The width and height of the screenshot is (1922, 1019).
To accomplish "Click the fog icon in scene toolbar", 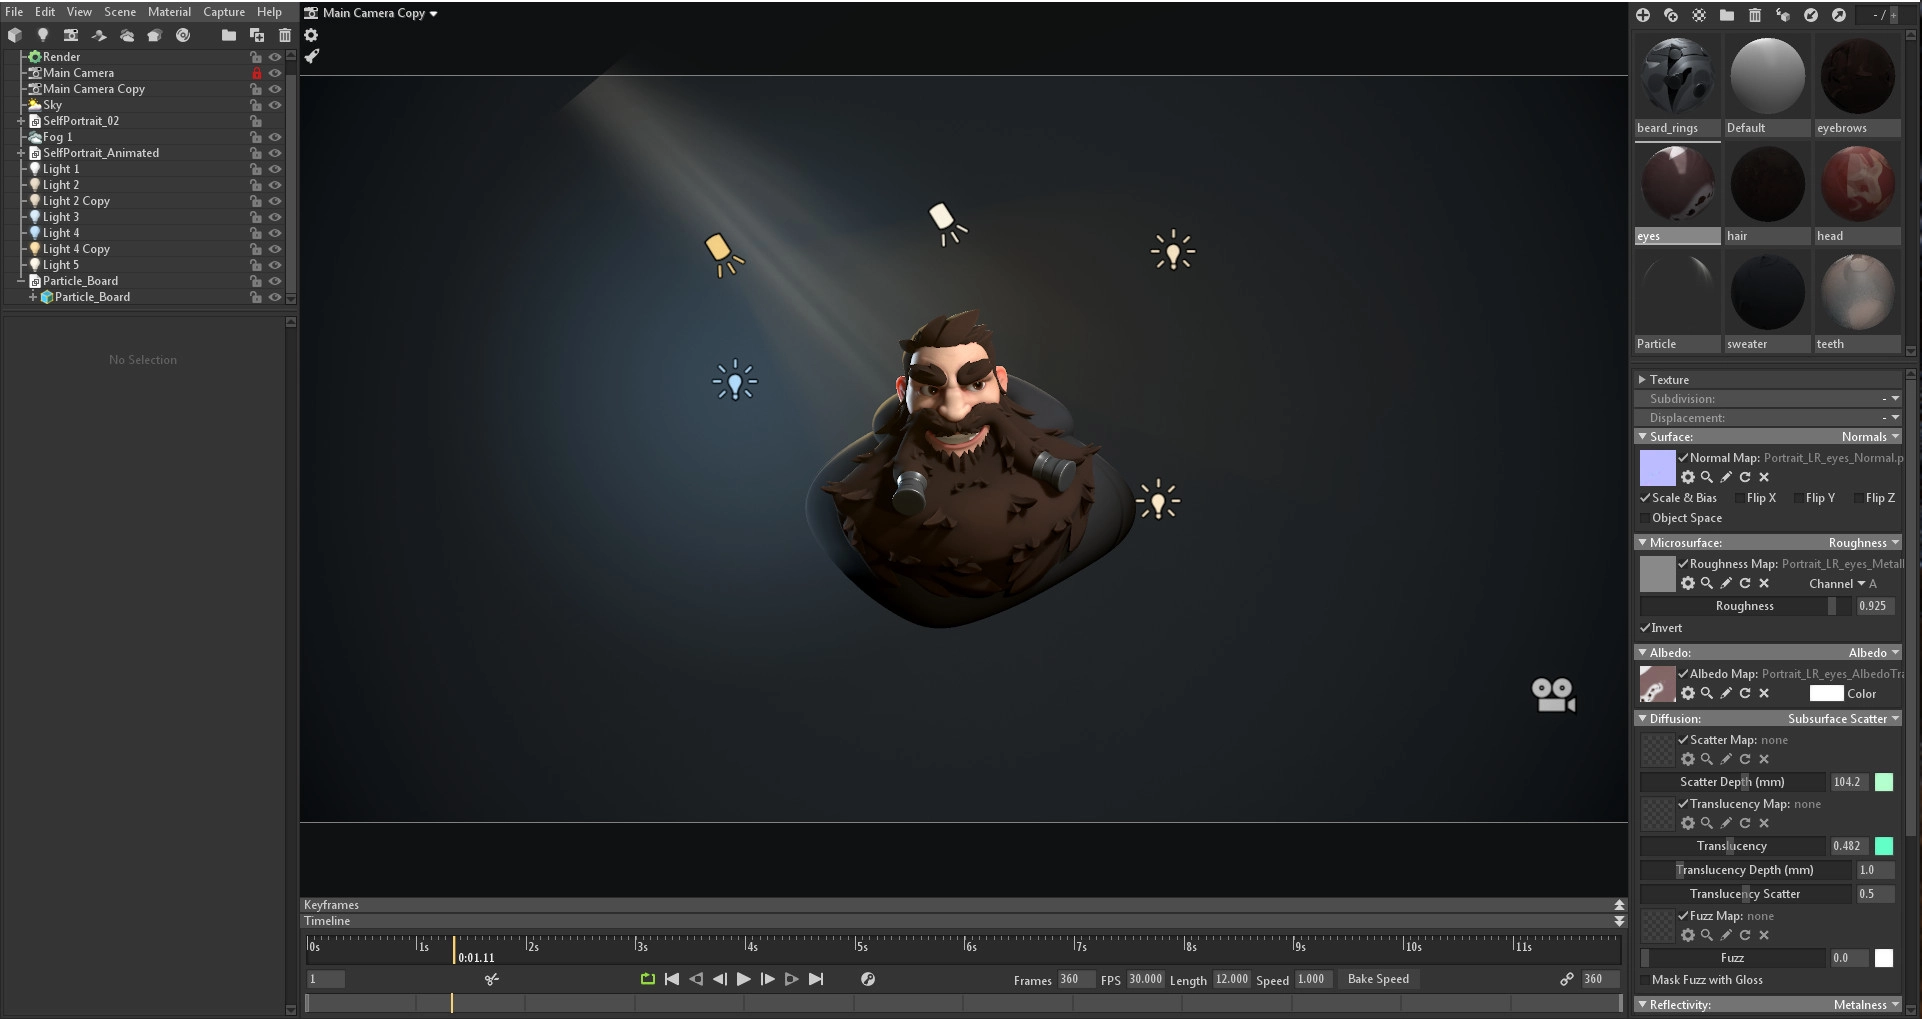I will pos(127,35).
